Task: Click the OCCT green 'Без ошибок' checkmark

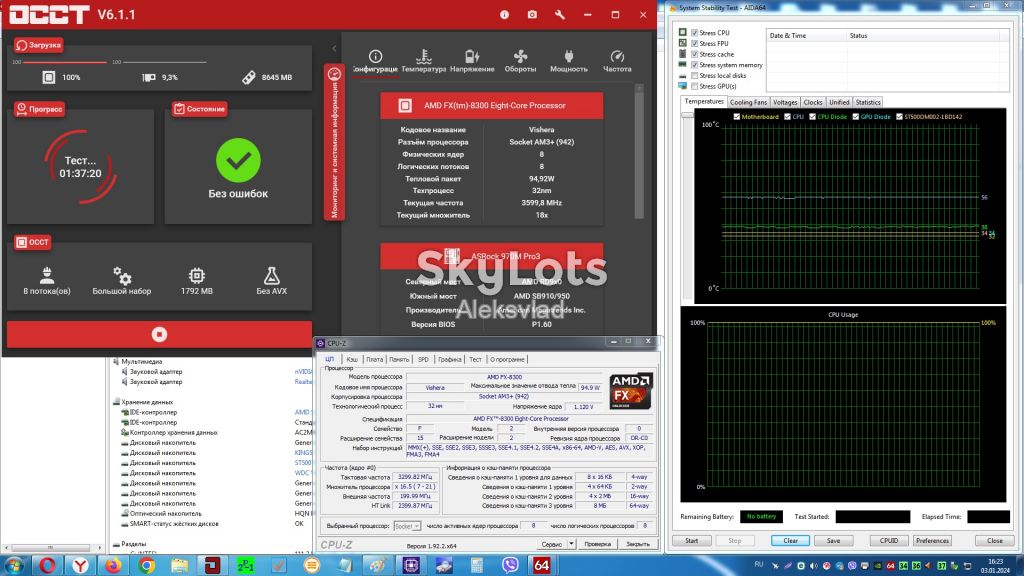Action: 238,160
